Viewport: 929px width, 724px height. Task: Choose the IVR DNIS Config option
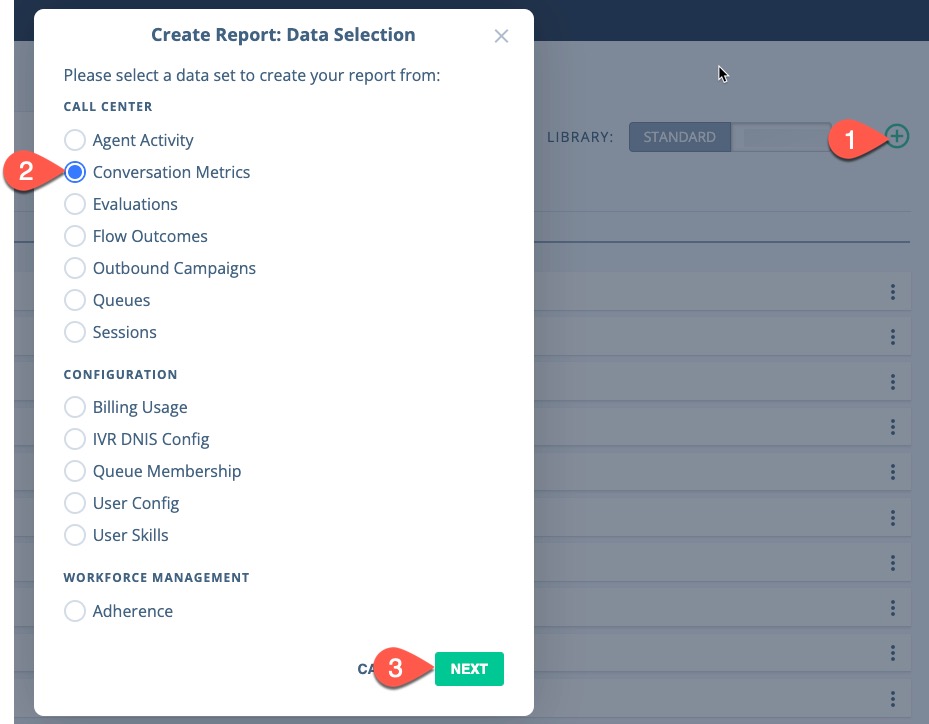coord(75,439)
